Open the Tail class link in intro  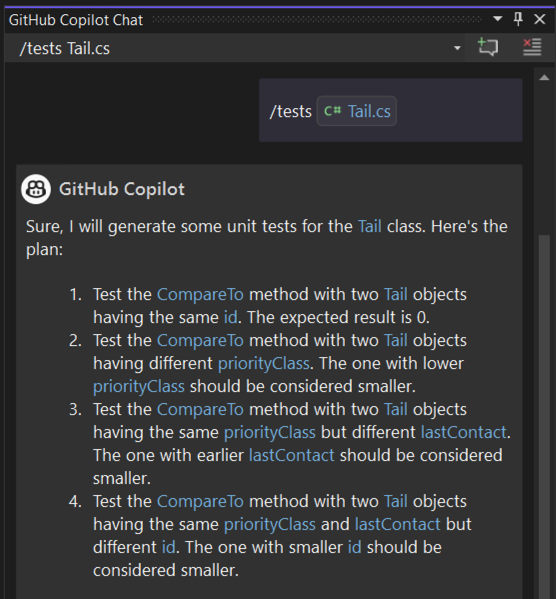[x=370, y=227]
